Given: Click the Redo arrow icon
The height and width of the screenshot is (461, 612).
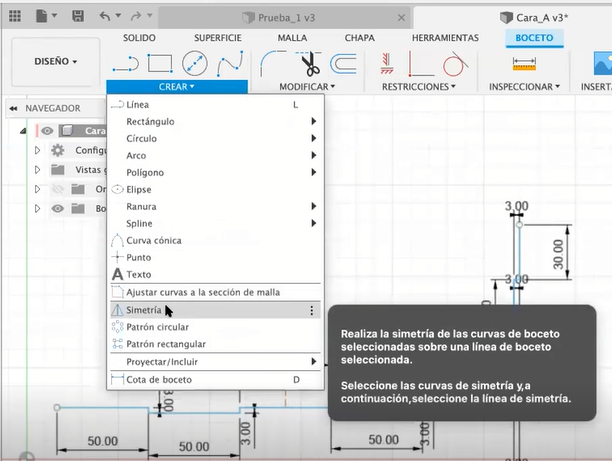Looking at the screenshot, I should point(135,16).
